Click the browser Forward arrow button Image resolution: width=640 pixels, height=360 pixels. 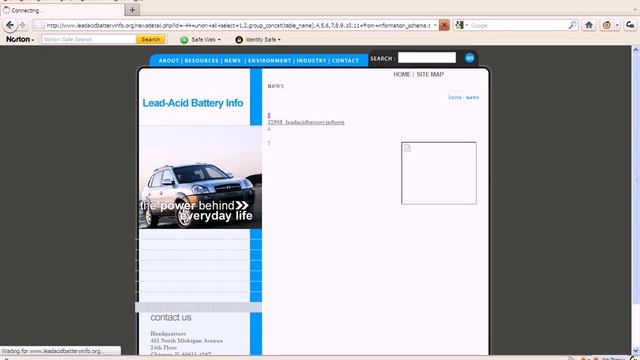(x=22, y=25)
